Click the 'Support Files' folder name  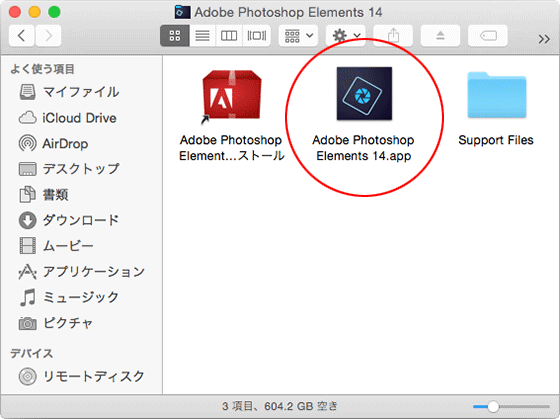point(496,140)
